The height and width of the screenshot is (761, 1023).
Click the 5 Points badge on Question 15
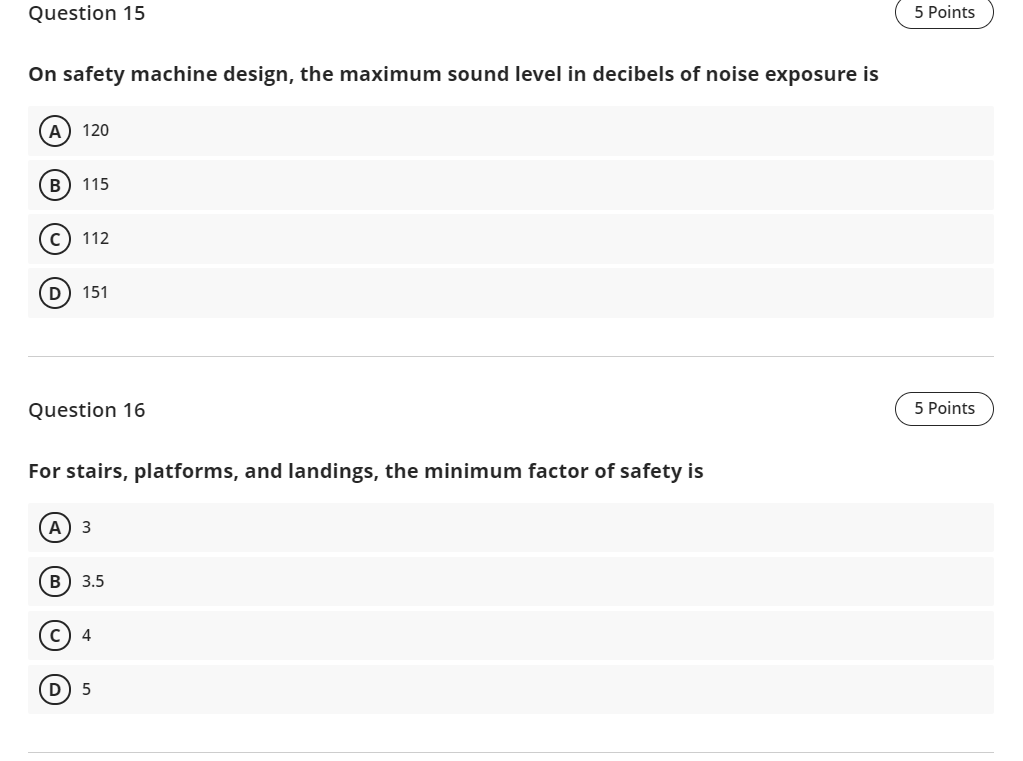pyautogui.click(x=944, y=13)
